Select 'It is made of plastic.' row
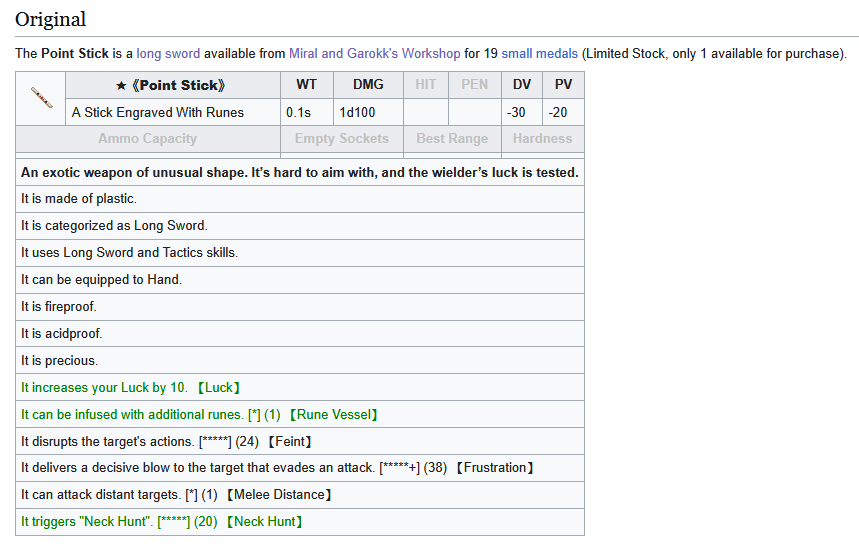The image size is (859, 550). pyautogui.click(x=300, y=199)
